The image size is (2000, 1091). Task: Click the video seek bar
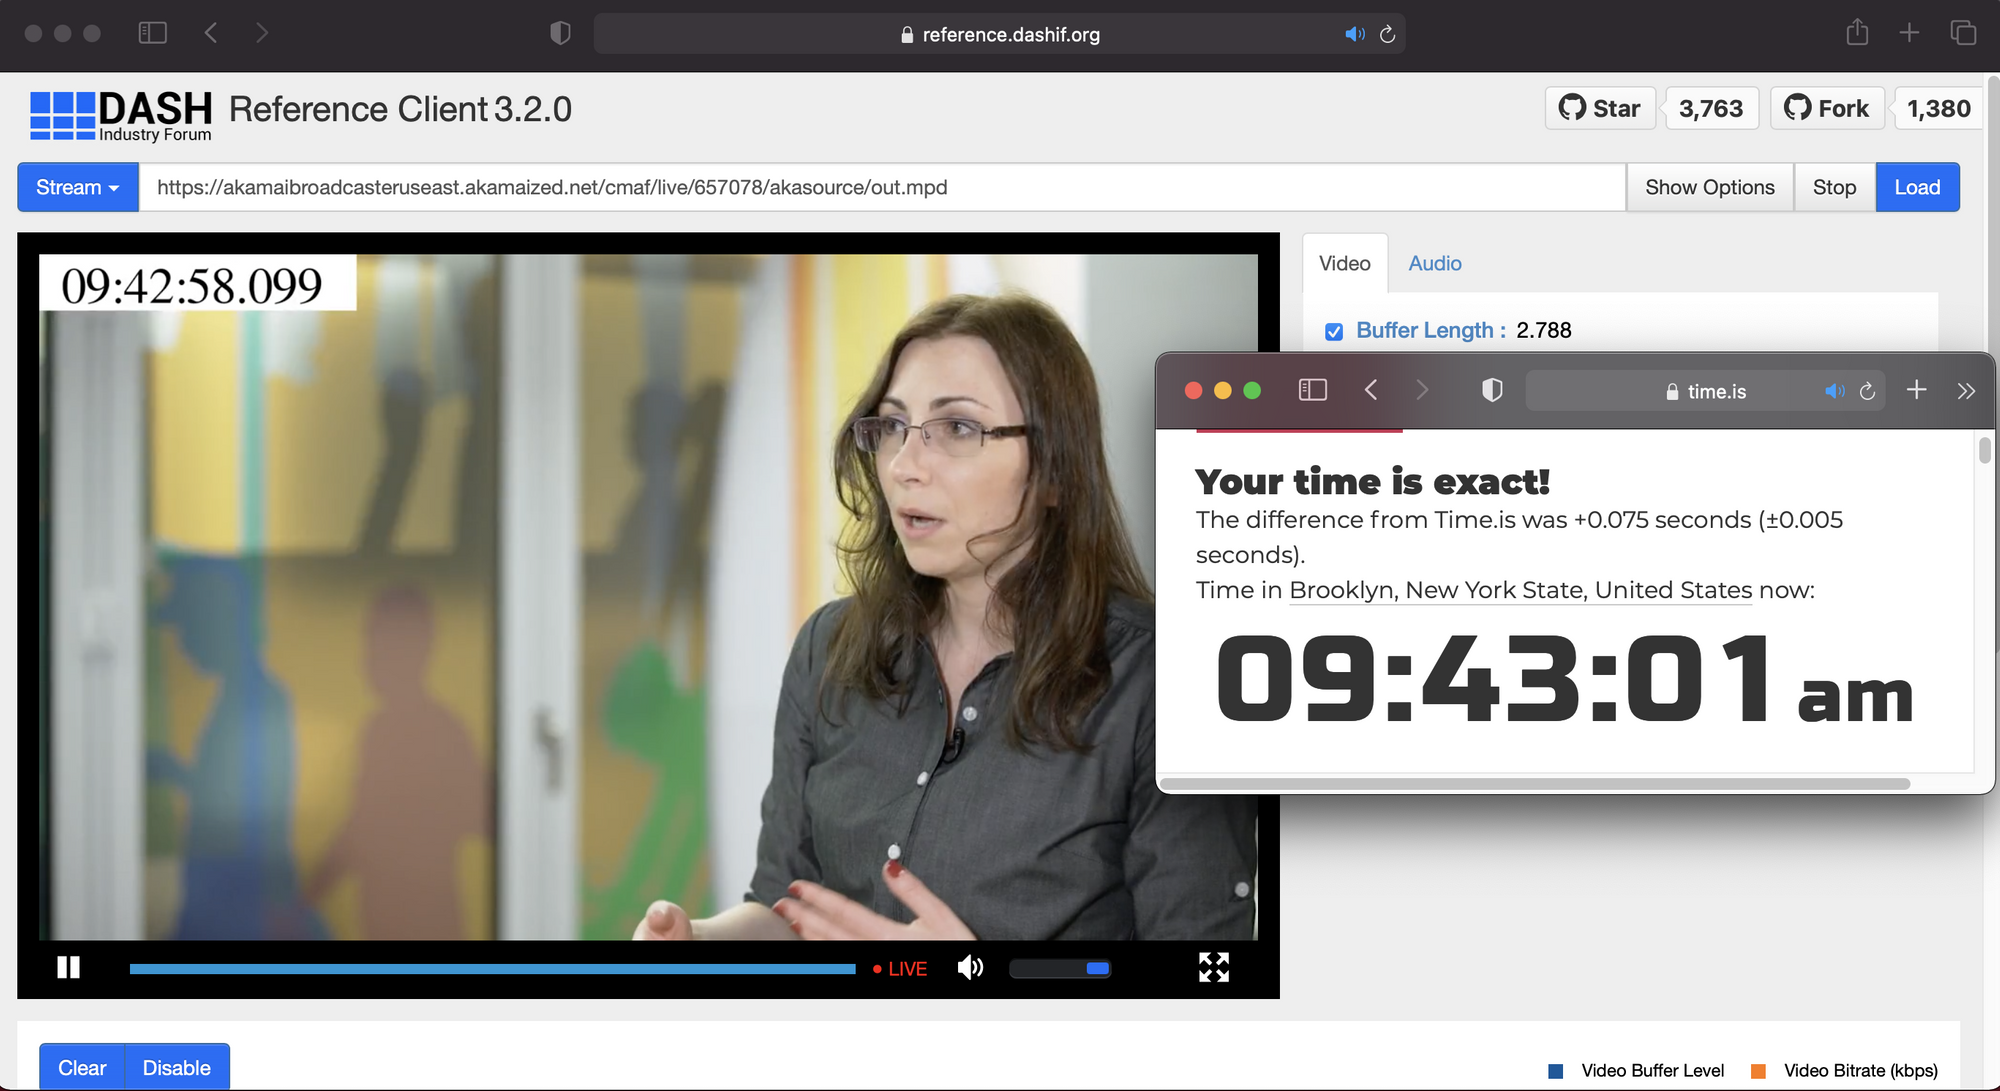tap(492, 968)
